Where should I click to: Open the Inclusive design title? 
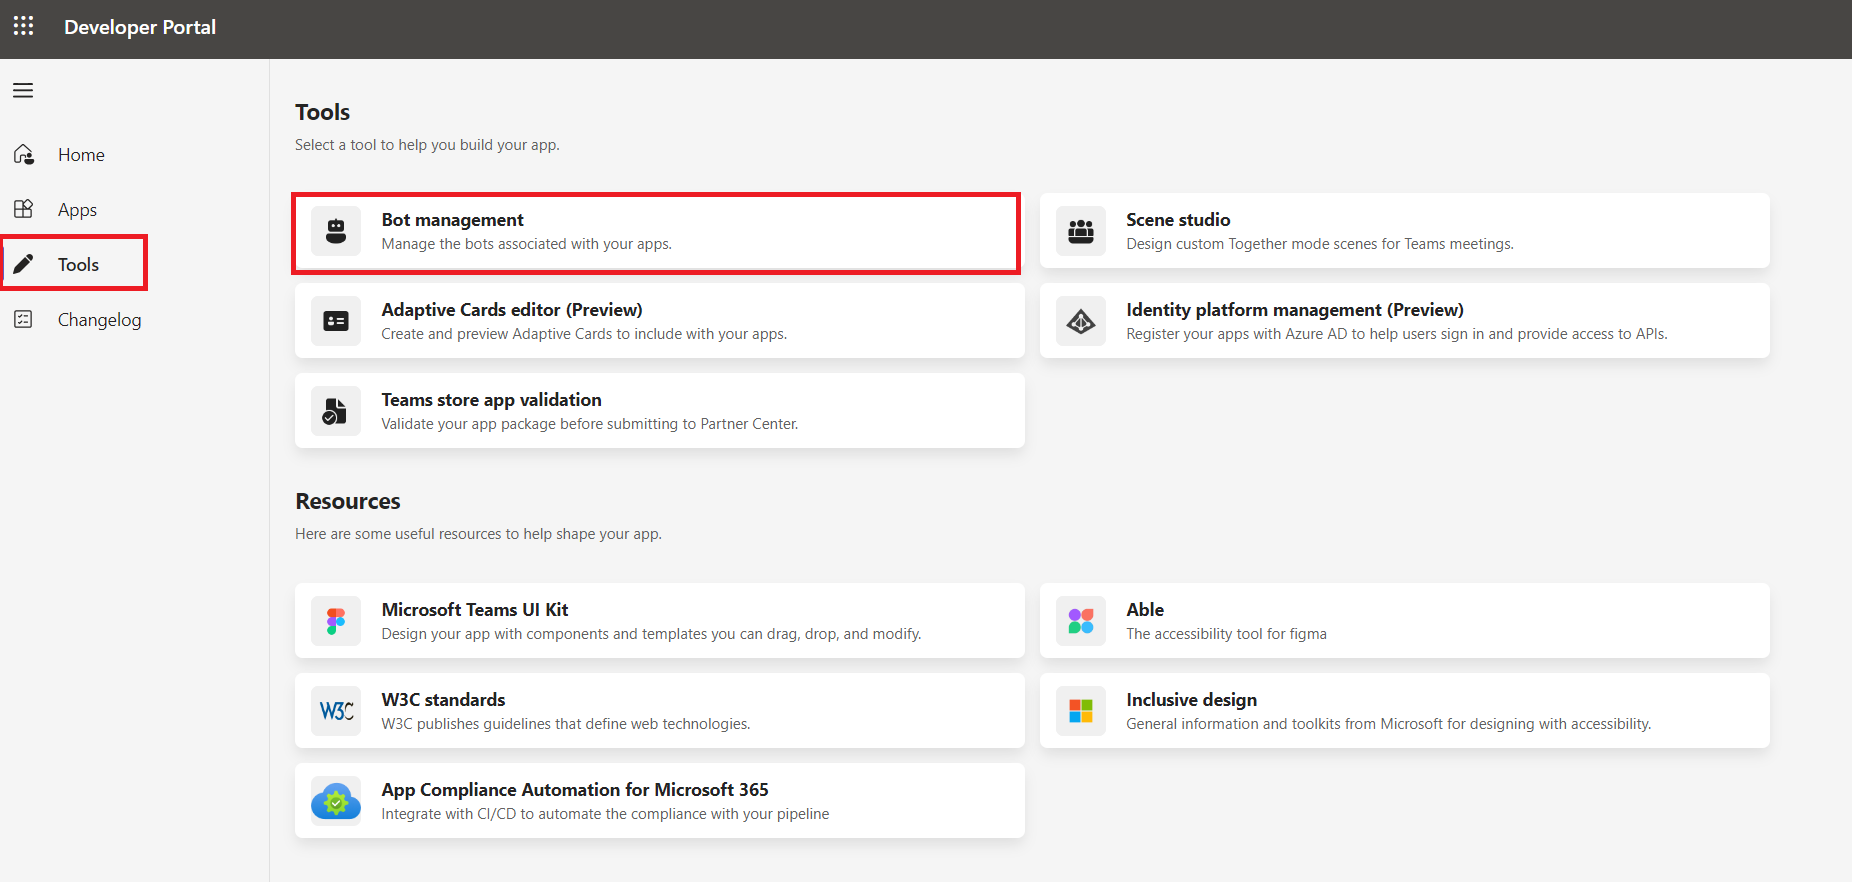pyautogui.click(x=1191, y=700)
